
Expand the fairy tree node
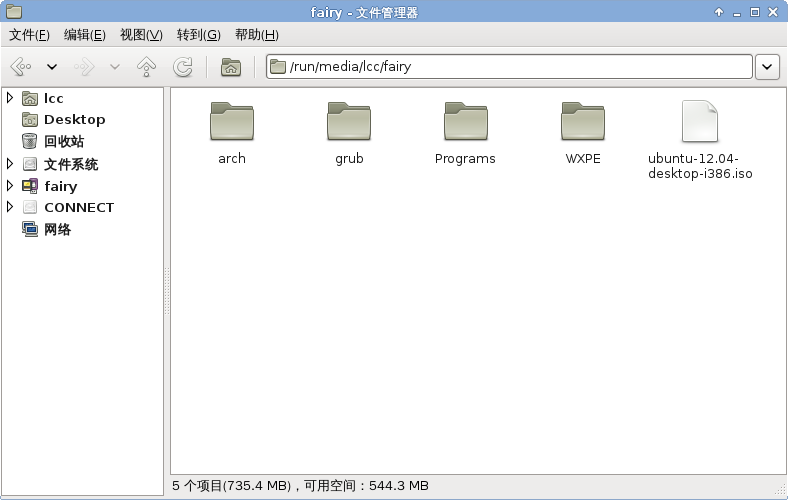[x=10, y=185]
